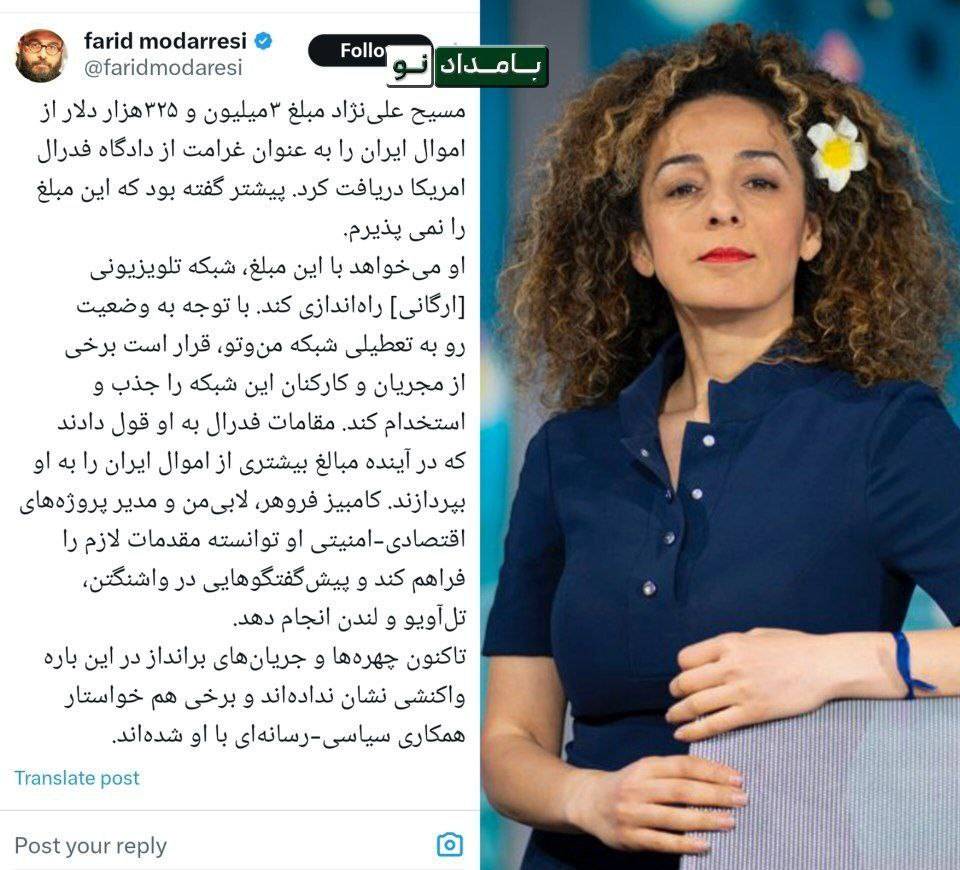This screenshot has width=960, height=870.
Task: Click the blue verified badge icon
Action: click(x=263, y=42)
